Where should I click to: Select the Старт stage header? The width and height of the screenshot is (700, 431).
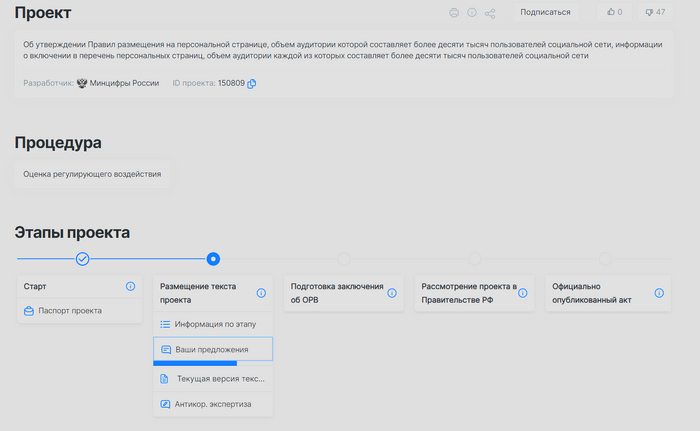79,286
